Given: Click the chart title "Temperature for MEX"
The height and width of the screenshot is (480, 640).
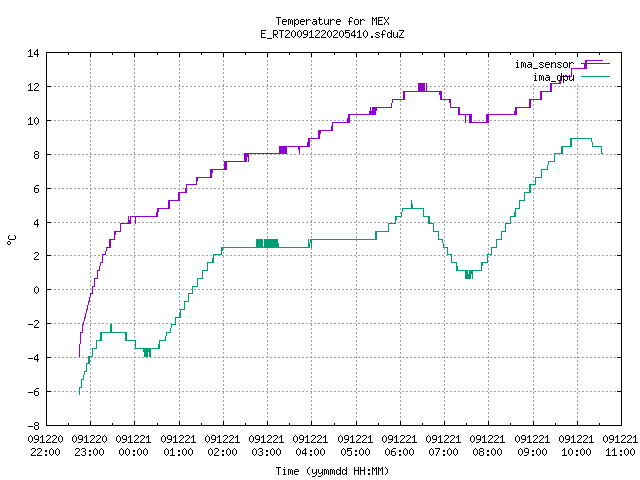Looking at the screenshot, I should (x=332, y=21).
